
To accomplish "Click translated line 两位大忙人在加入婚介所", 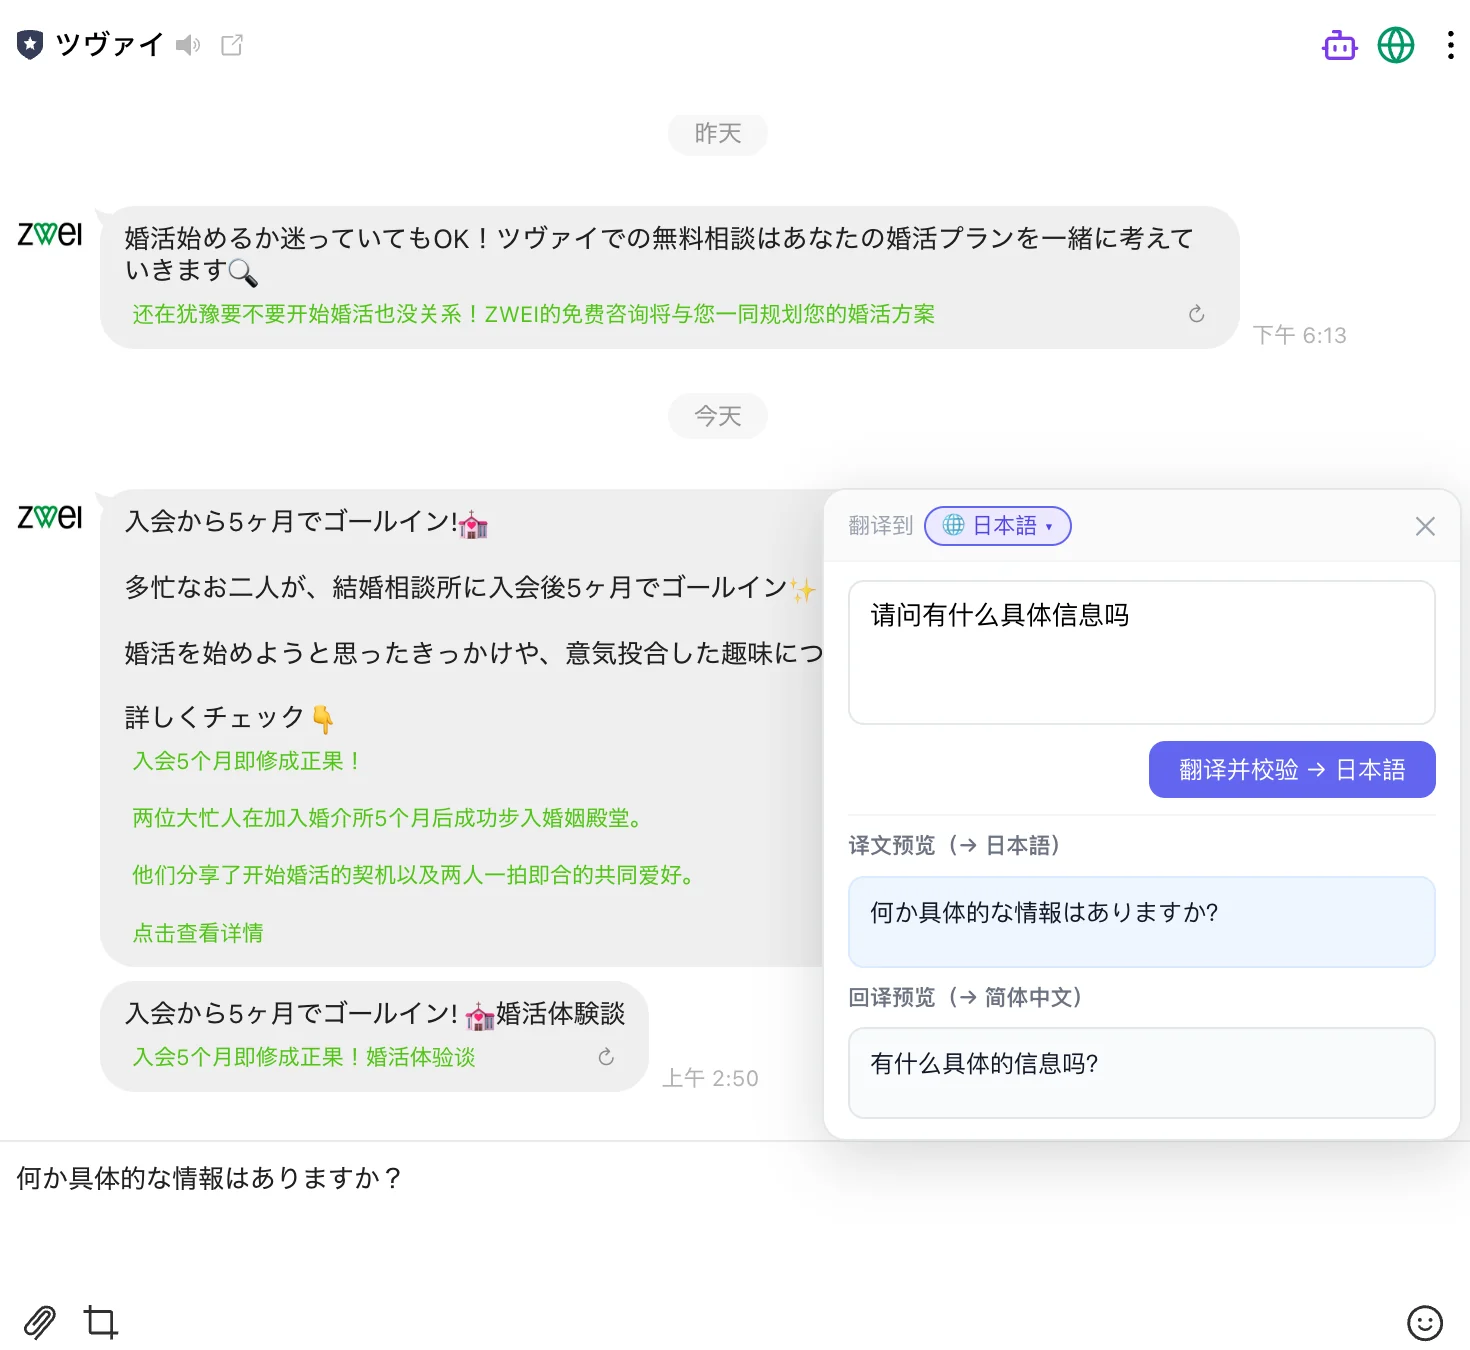I will [390, 818].
